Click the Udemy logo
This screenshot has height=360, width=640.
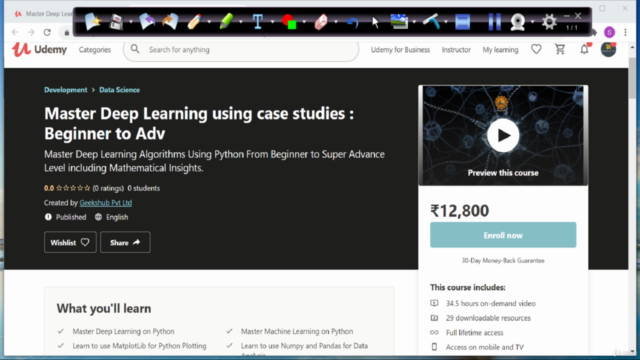point(39,49)
